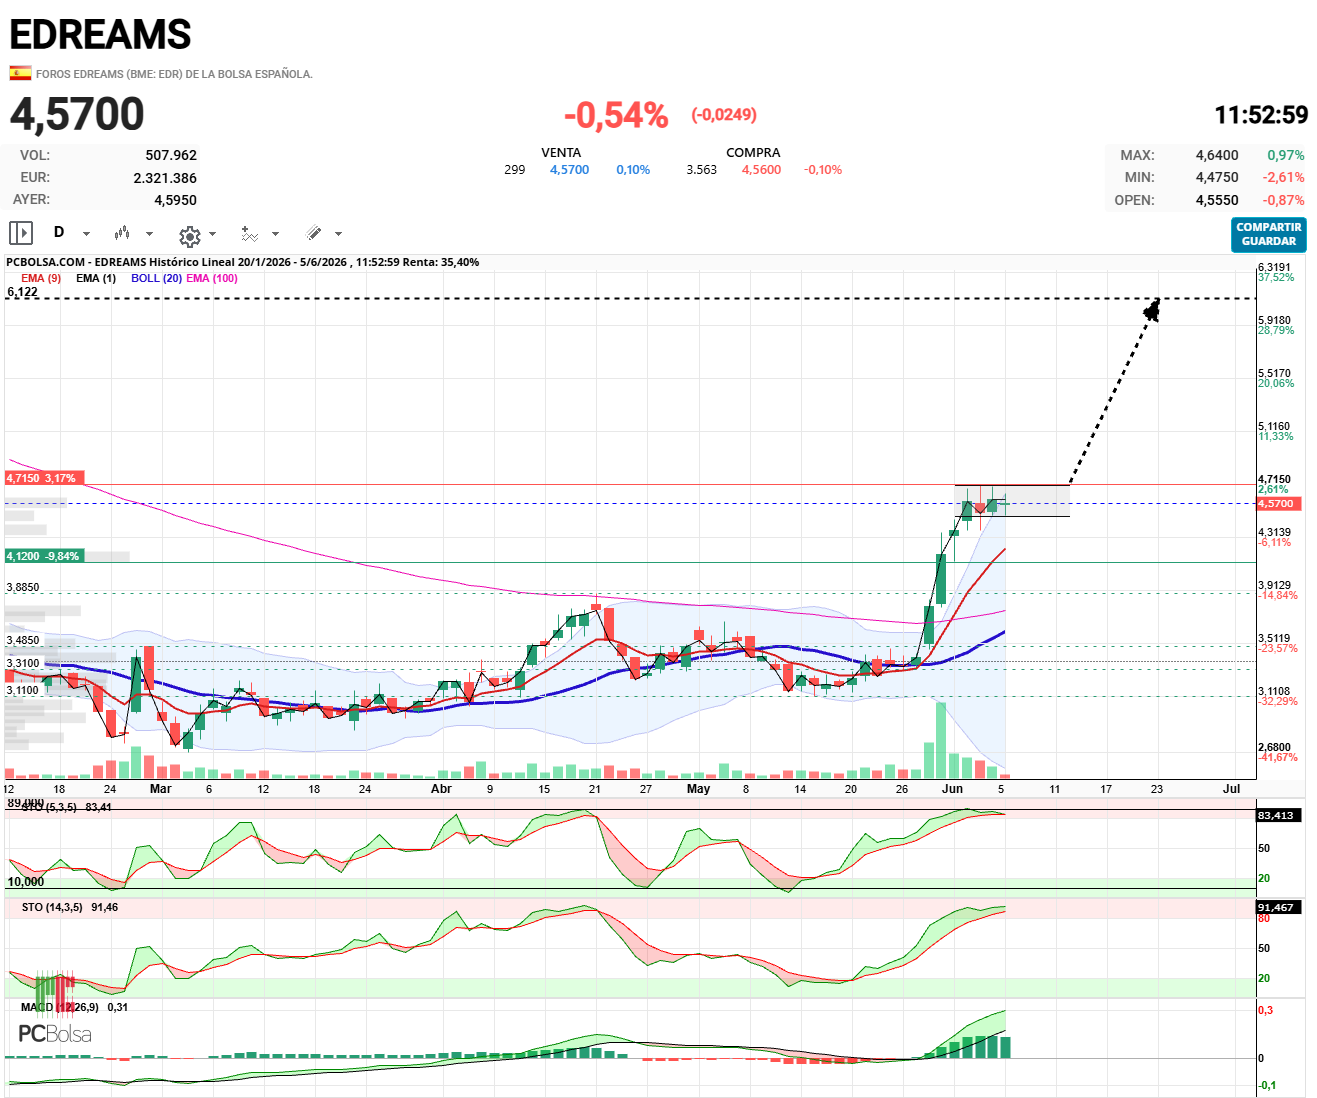The width and height of the screenshot is (1317, 1098).
Task: Select the D daily timeframe
Action: click(x=59, y=232)
